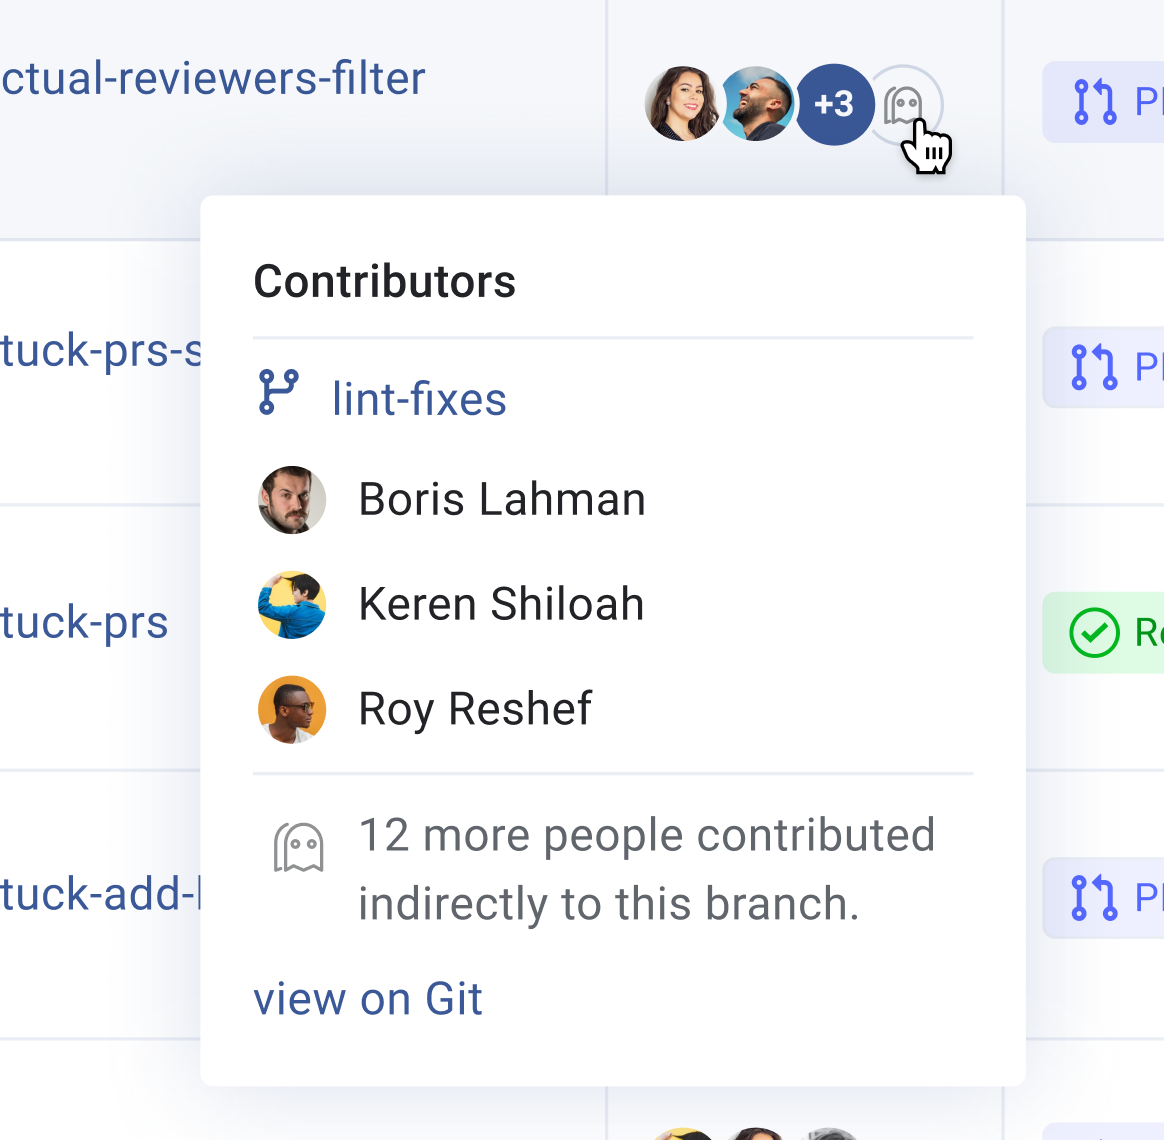
Task: Click Roy Reshef's avatar in contributors list
Action: point(292,709)
